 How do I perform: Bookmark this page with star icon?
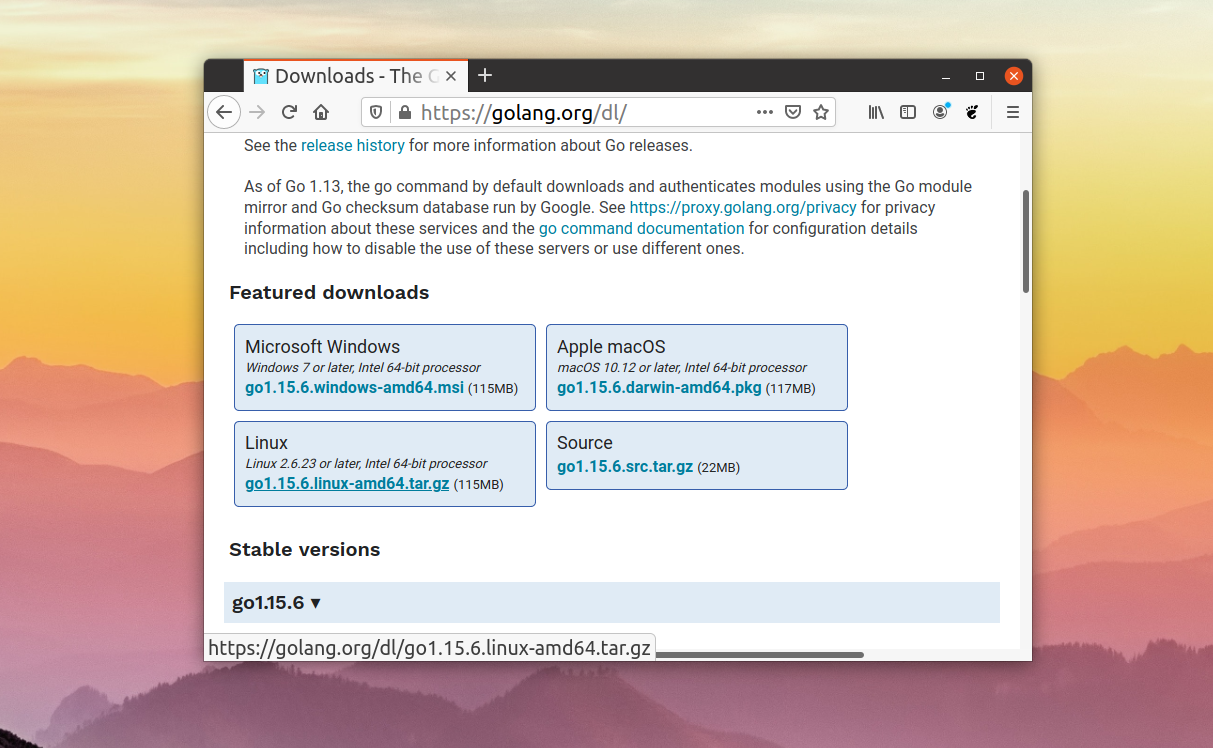821,112
